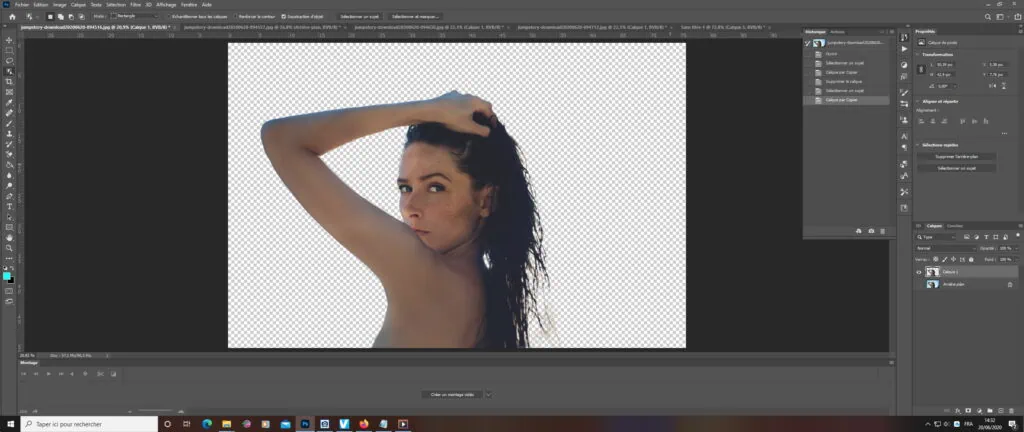Switch to the Actions panel tab
This screenshot has height=432, width=1024.
(837, 33)
